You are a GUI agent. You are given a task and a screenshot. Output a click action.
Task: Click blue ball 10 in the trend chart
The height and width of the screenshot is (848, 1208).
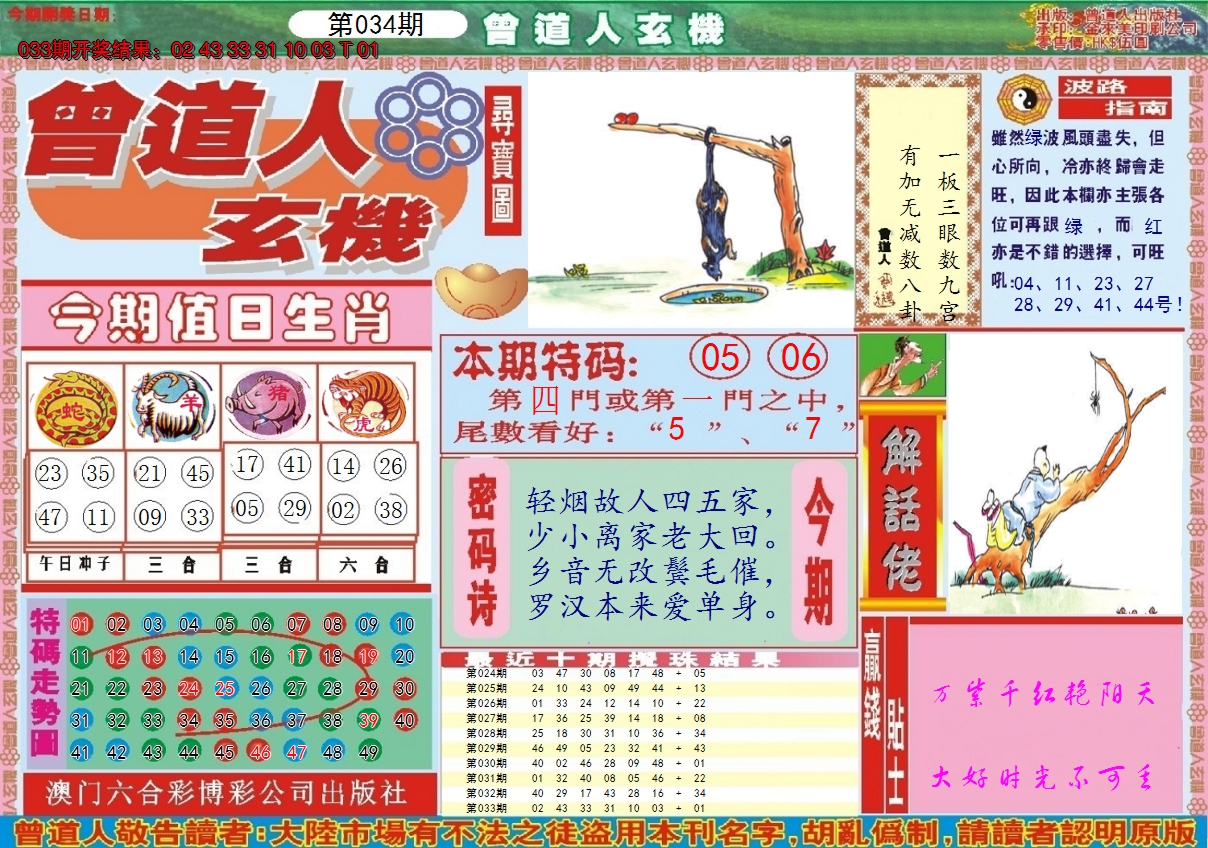point(404,625)
